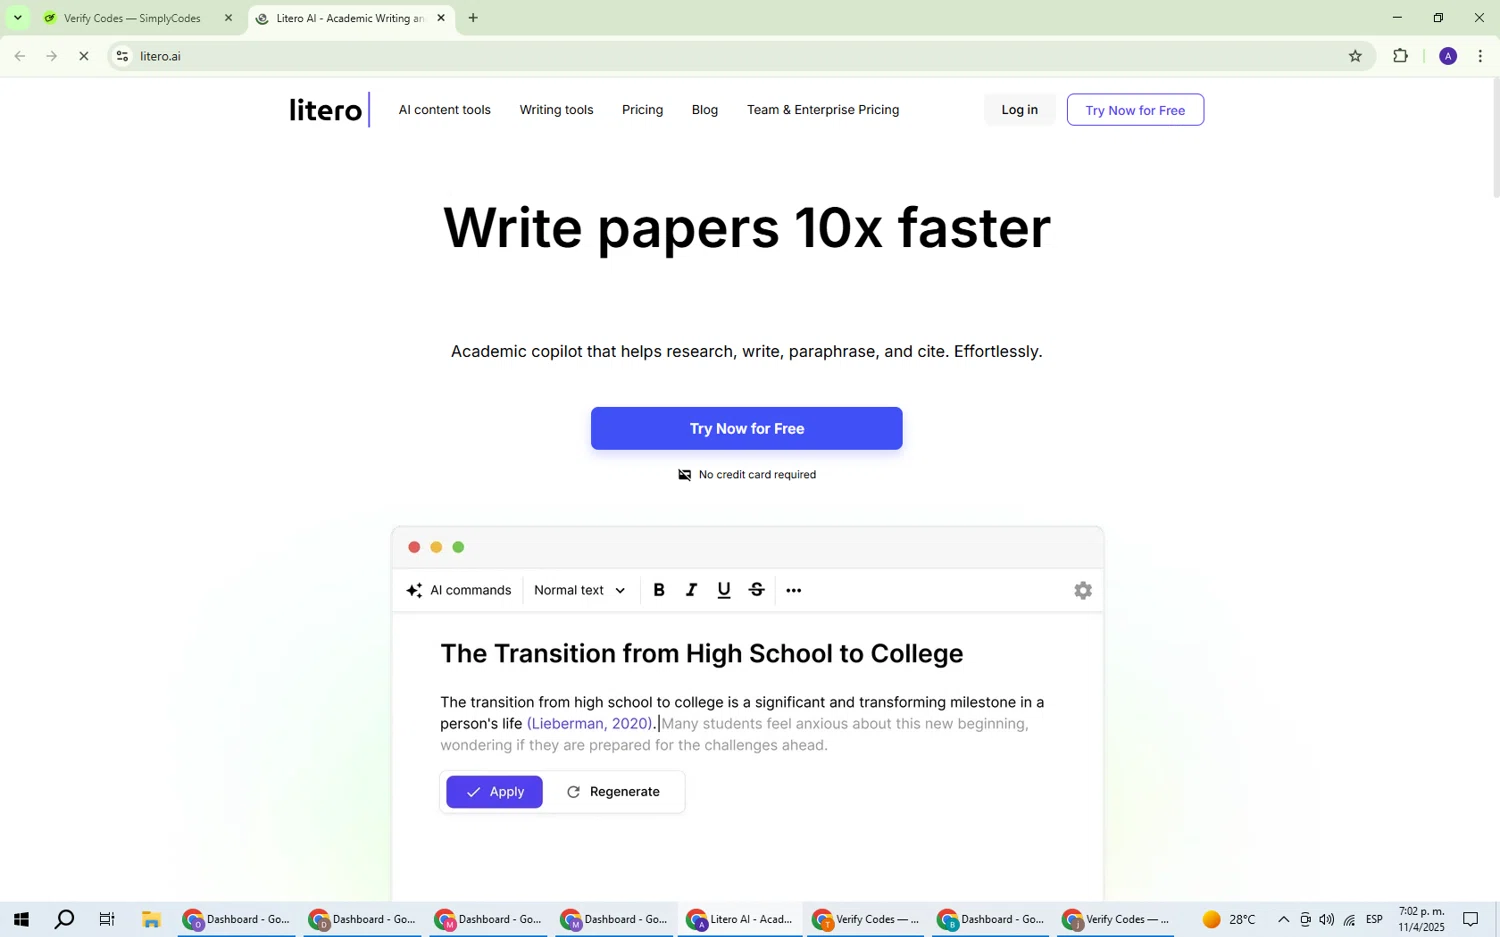The image size is (1500, 937).
Task: Open Task View on the taskbar
Action: (107, 920)
